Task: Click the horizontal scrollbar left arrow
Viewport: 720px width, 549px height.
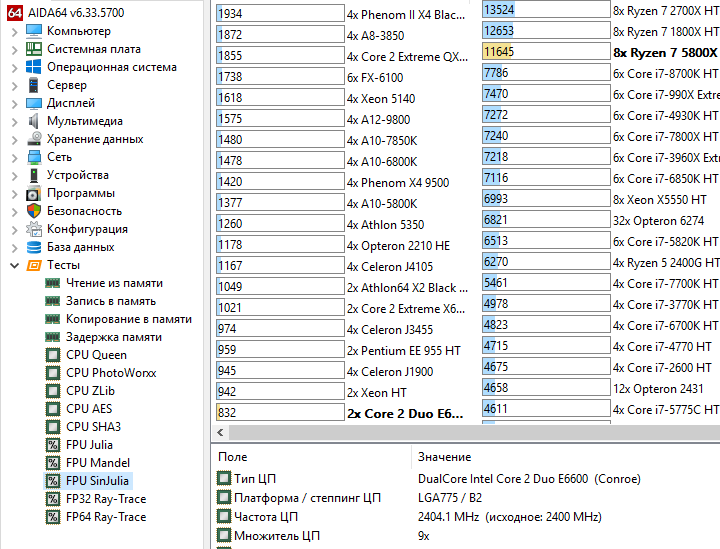Action: point(220,432)
